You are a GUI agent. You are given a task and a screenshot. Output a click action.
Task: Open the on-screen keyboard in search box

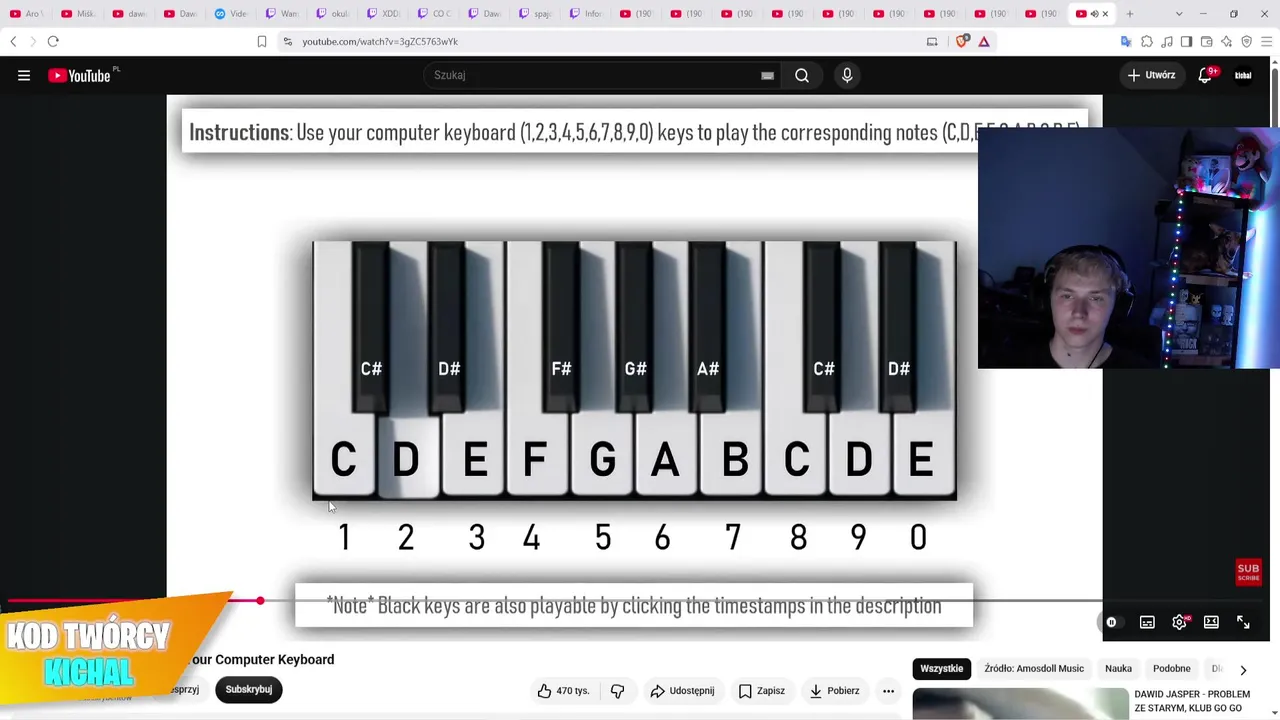(x=767, y=75)
